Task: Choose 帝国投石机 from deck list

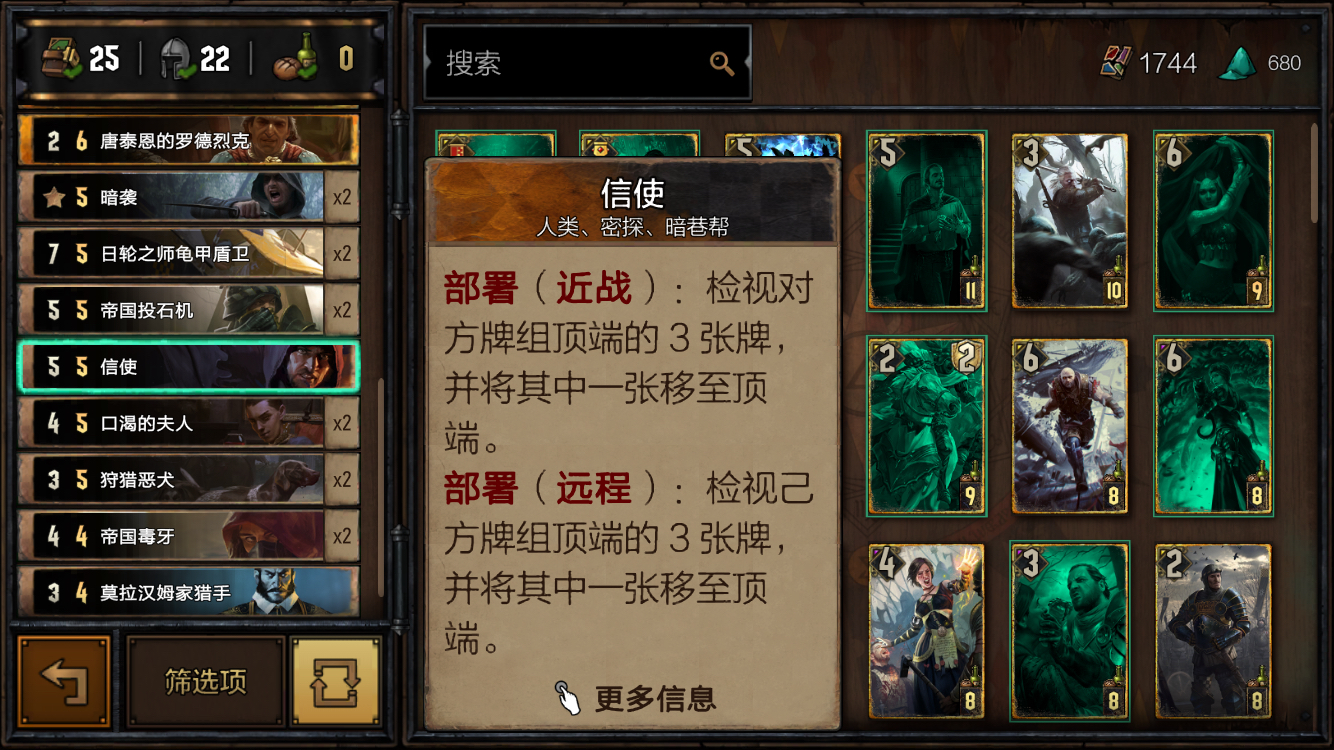Action: 188,310
